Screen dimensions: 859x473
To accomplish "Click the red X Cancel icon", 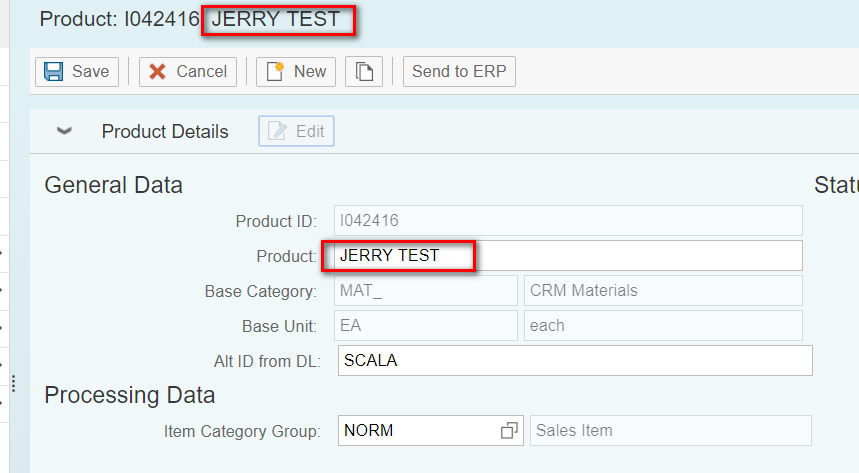I will [x=158, y=72].
